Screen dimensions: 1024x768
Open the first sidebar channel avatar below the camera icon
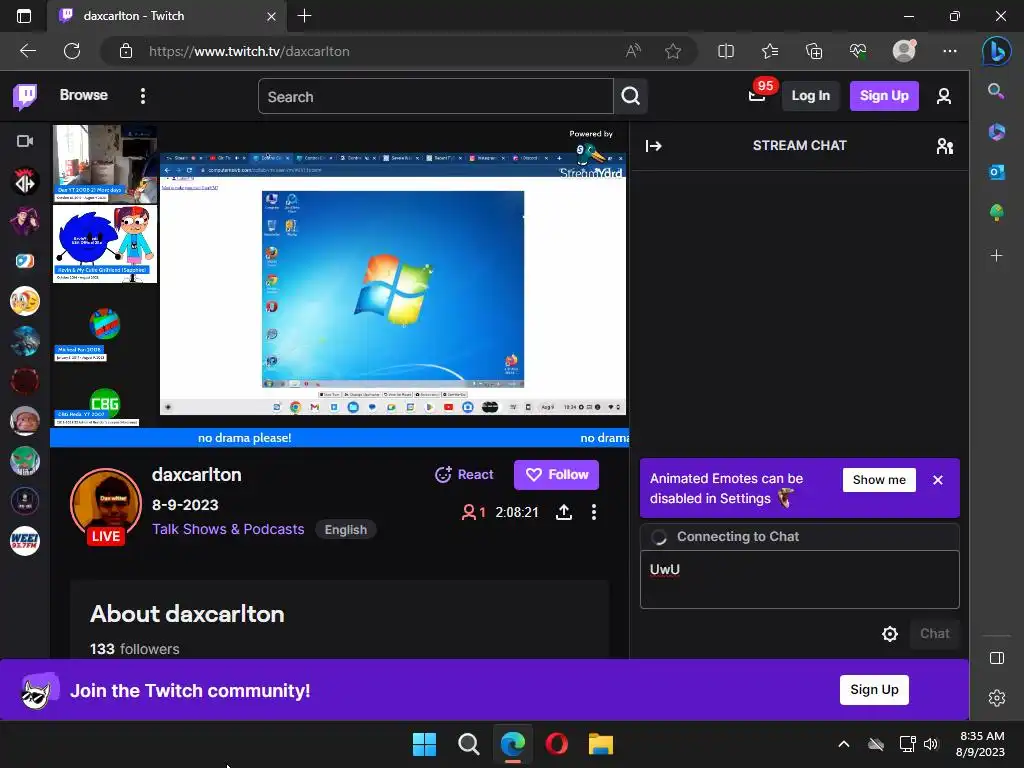pos(25,181)
